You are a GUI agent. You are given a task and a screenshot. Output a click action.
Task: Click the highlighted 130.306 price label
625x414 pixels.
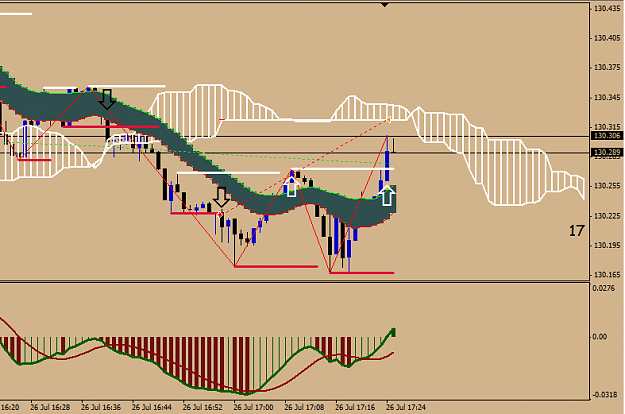607,136
